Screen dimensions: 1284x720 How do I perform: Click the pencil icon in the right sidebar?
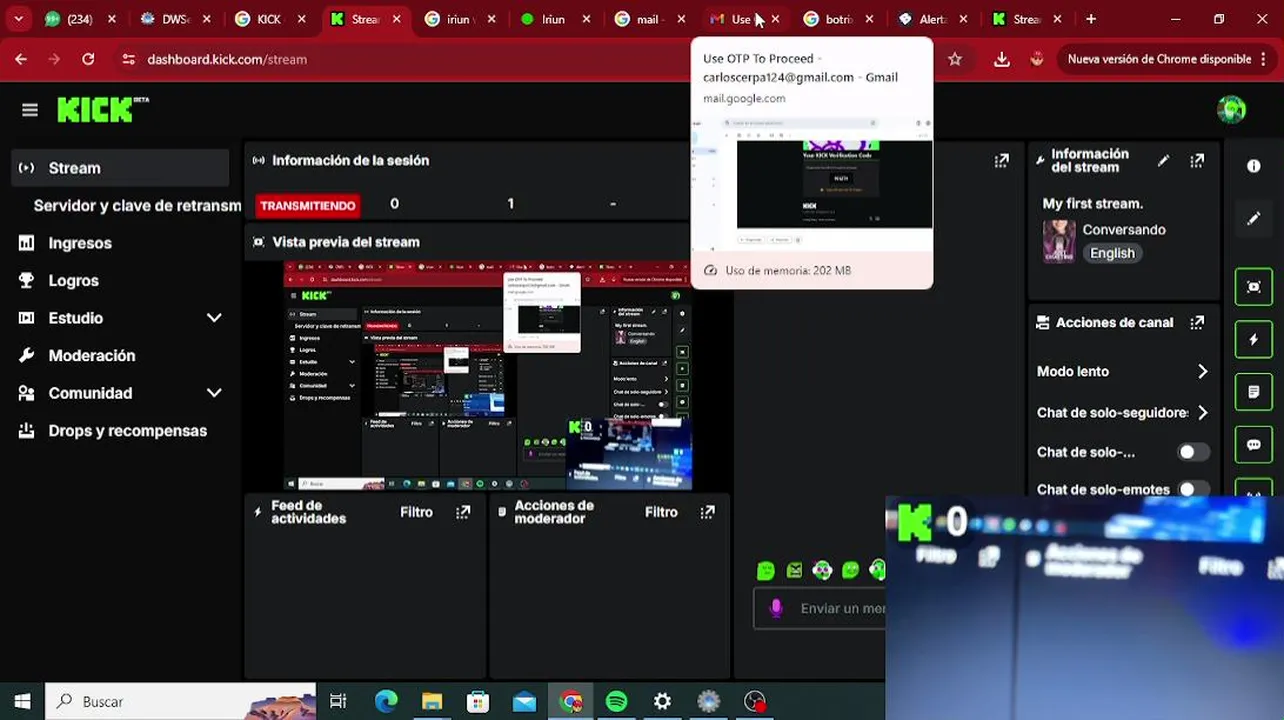(1254, 218)
